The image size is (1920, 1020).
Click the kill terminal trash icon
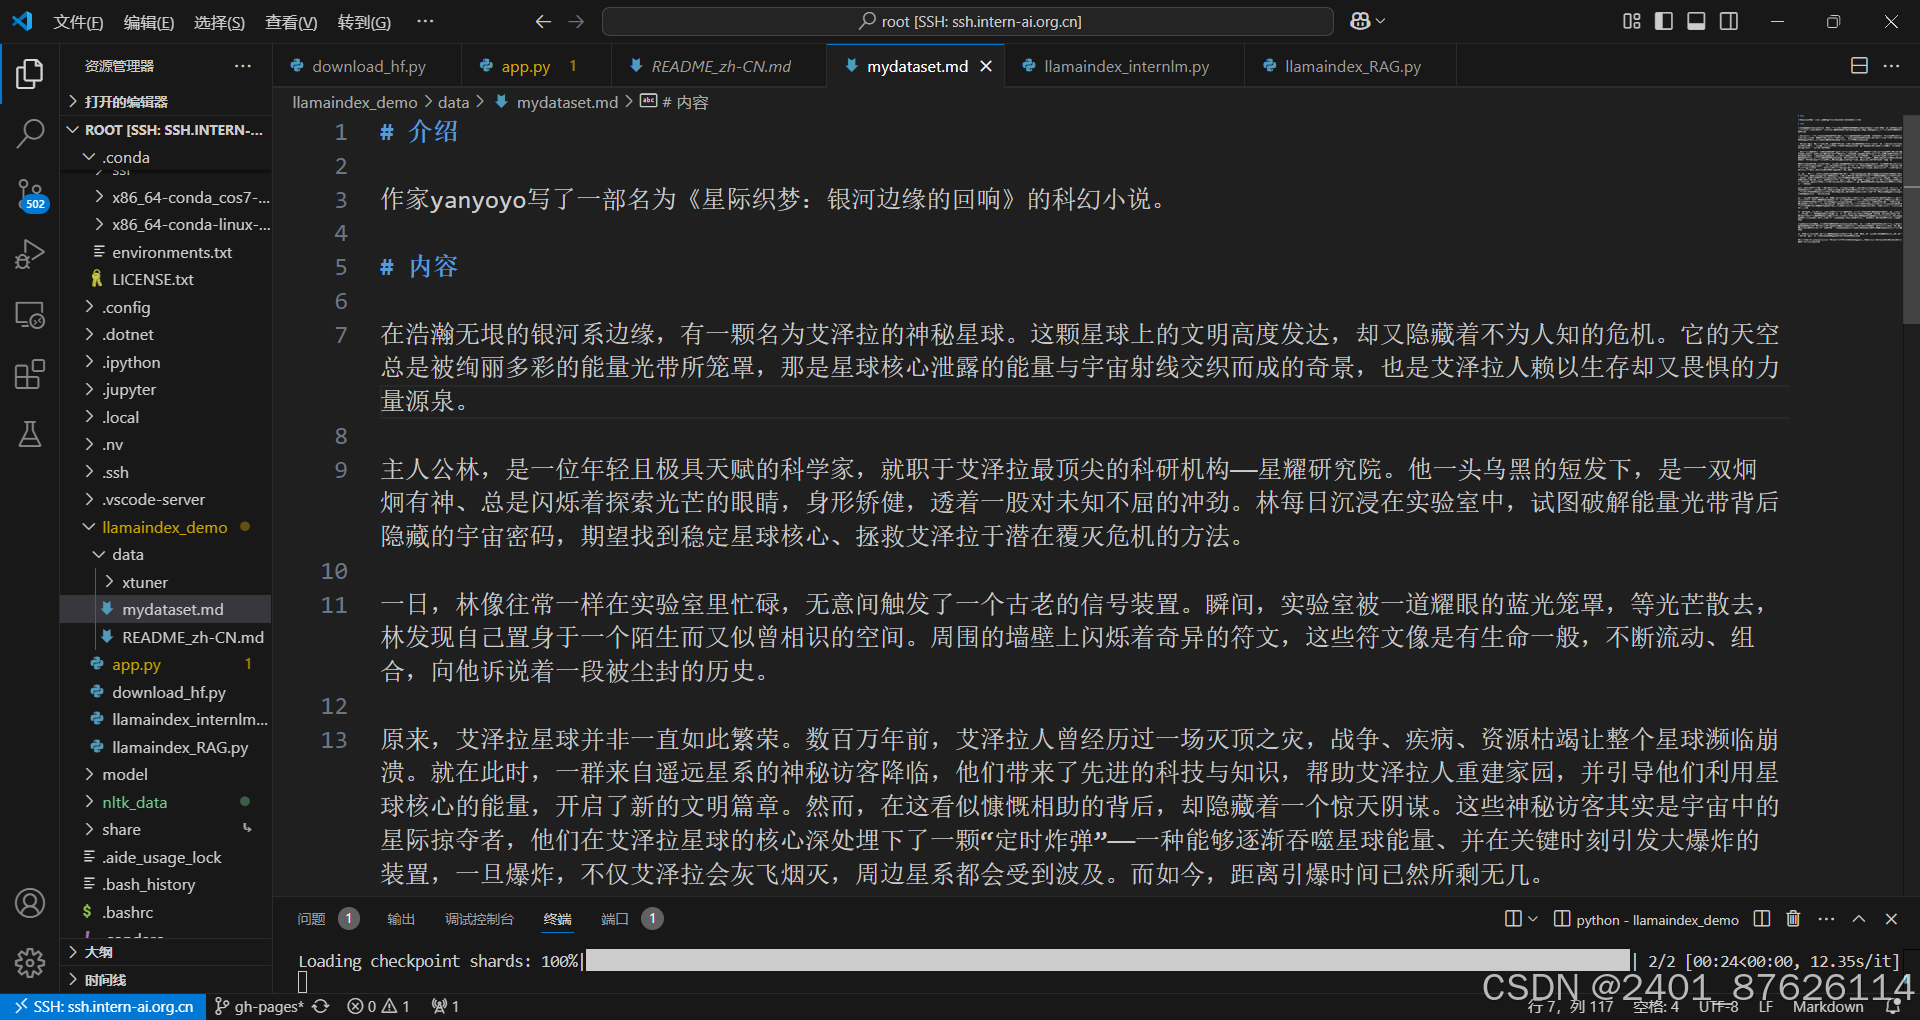tap(1792, 919)
